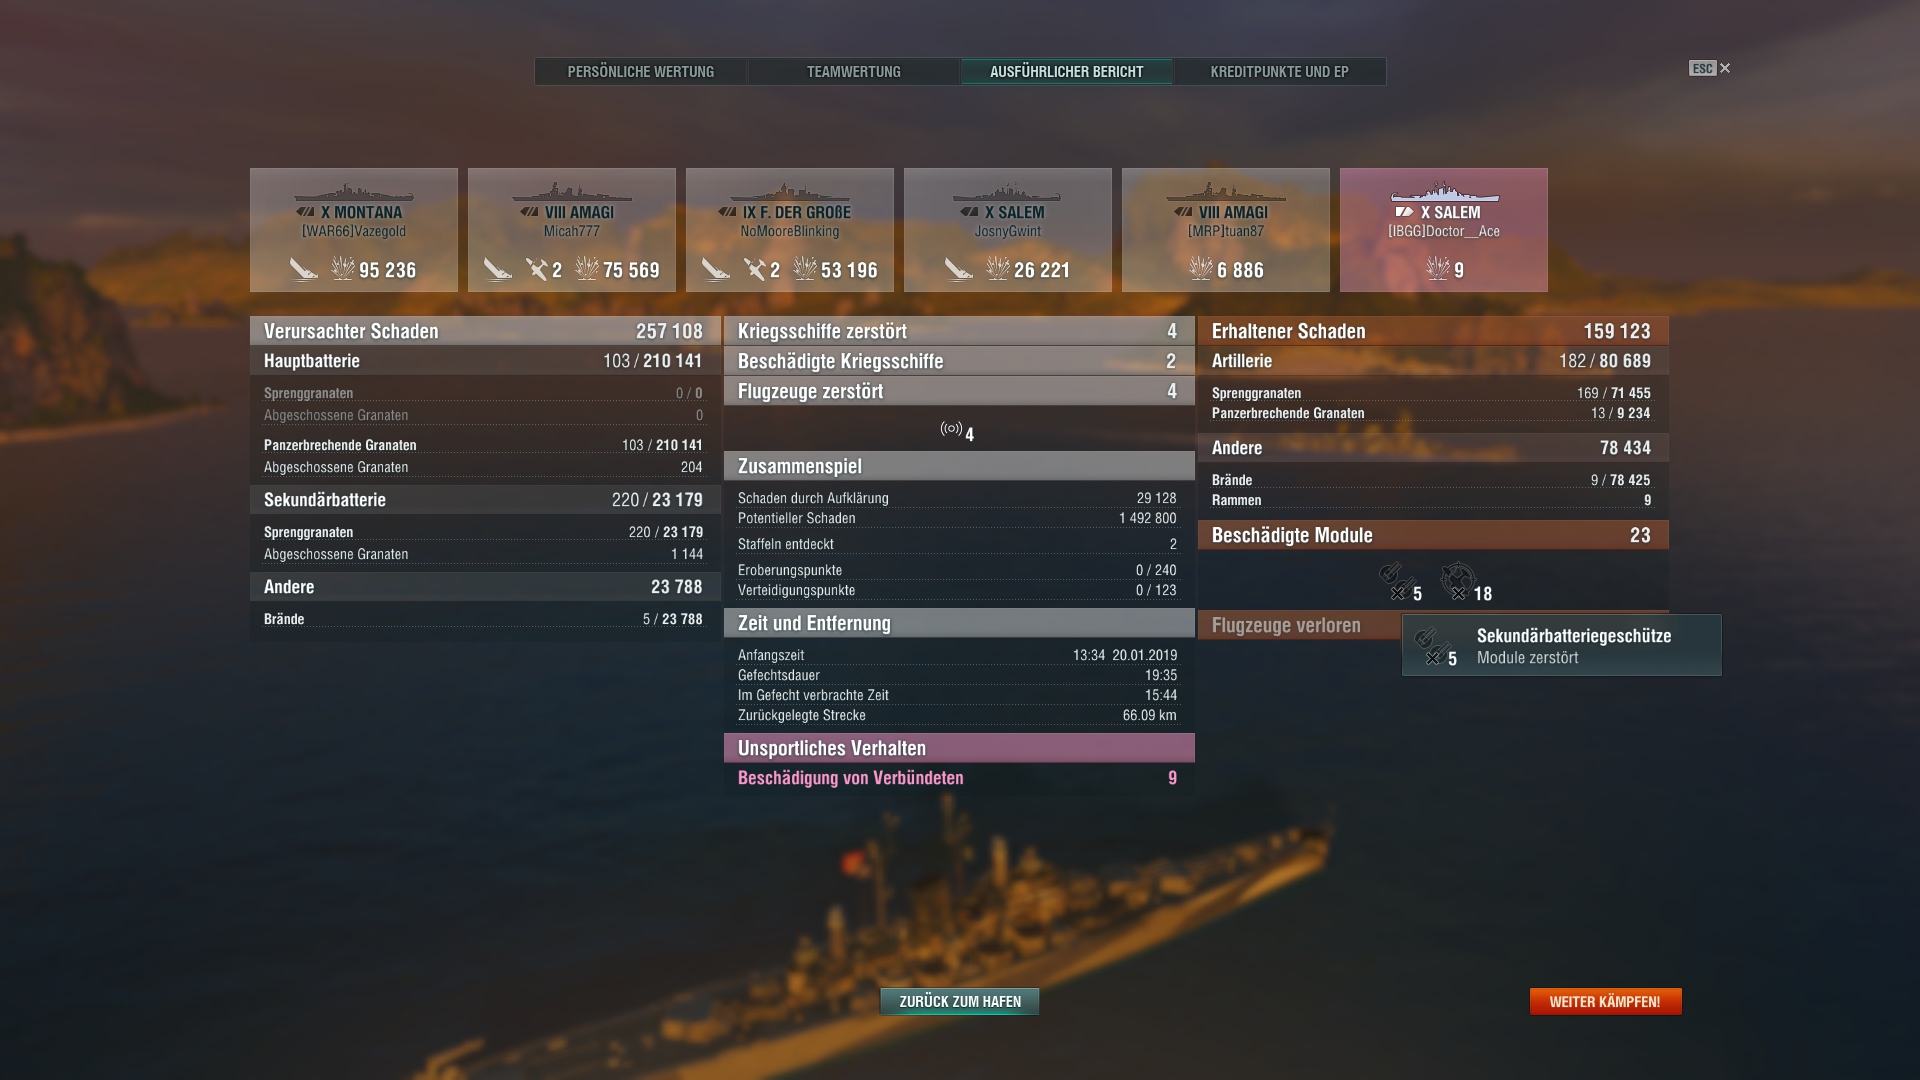Click the sunk ship icon on JosnyGwint's Salem card
Screen dimensions: 1920x1080
(x=959, y=269)
